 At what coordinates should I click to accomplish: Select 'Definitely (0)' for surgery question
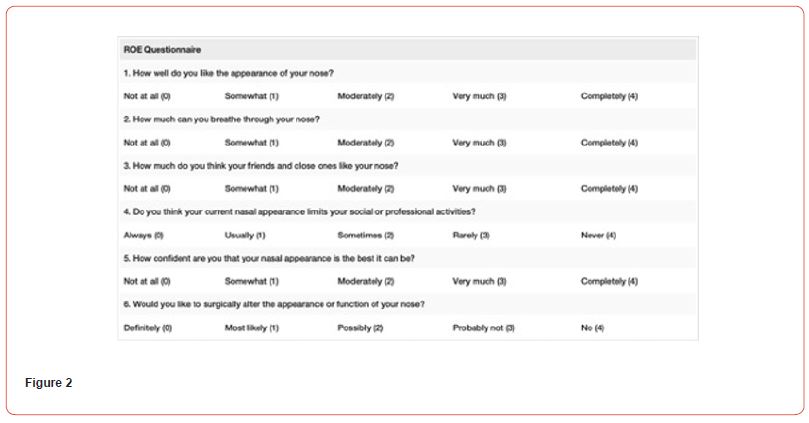148,328
